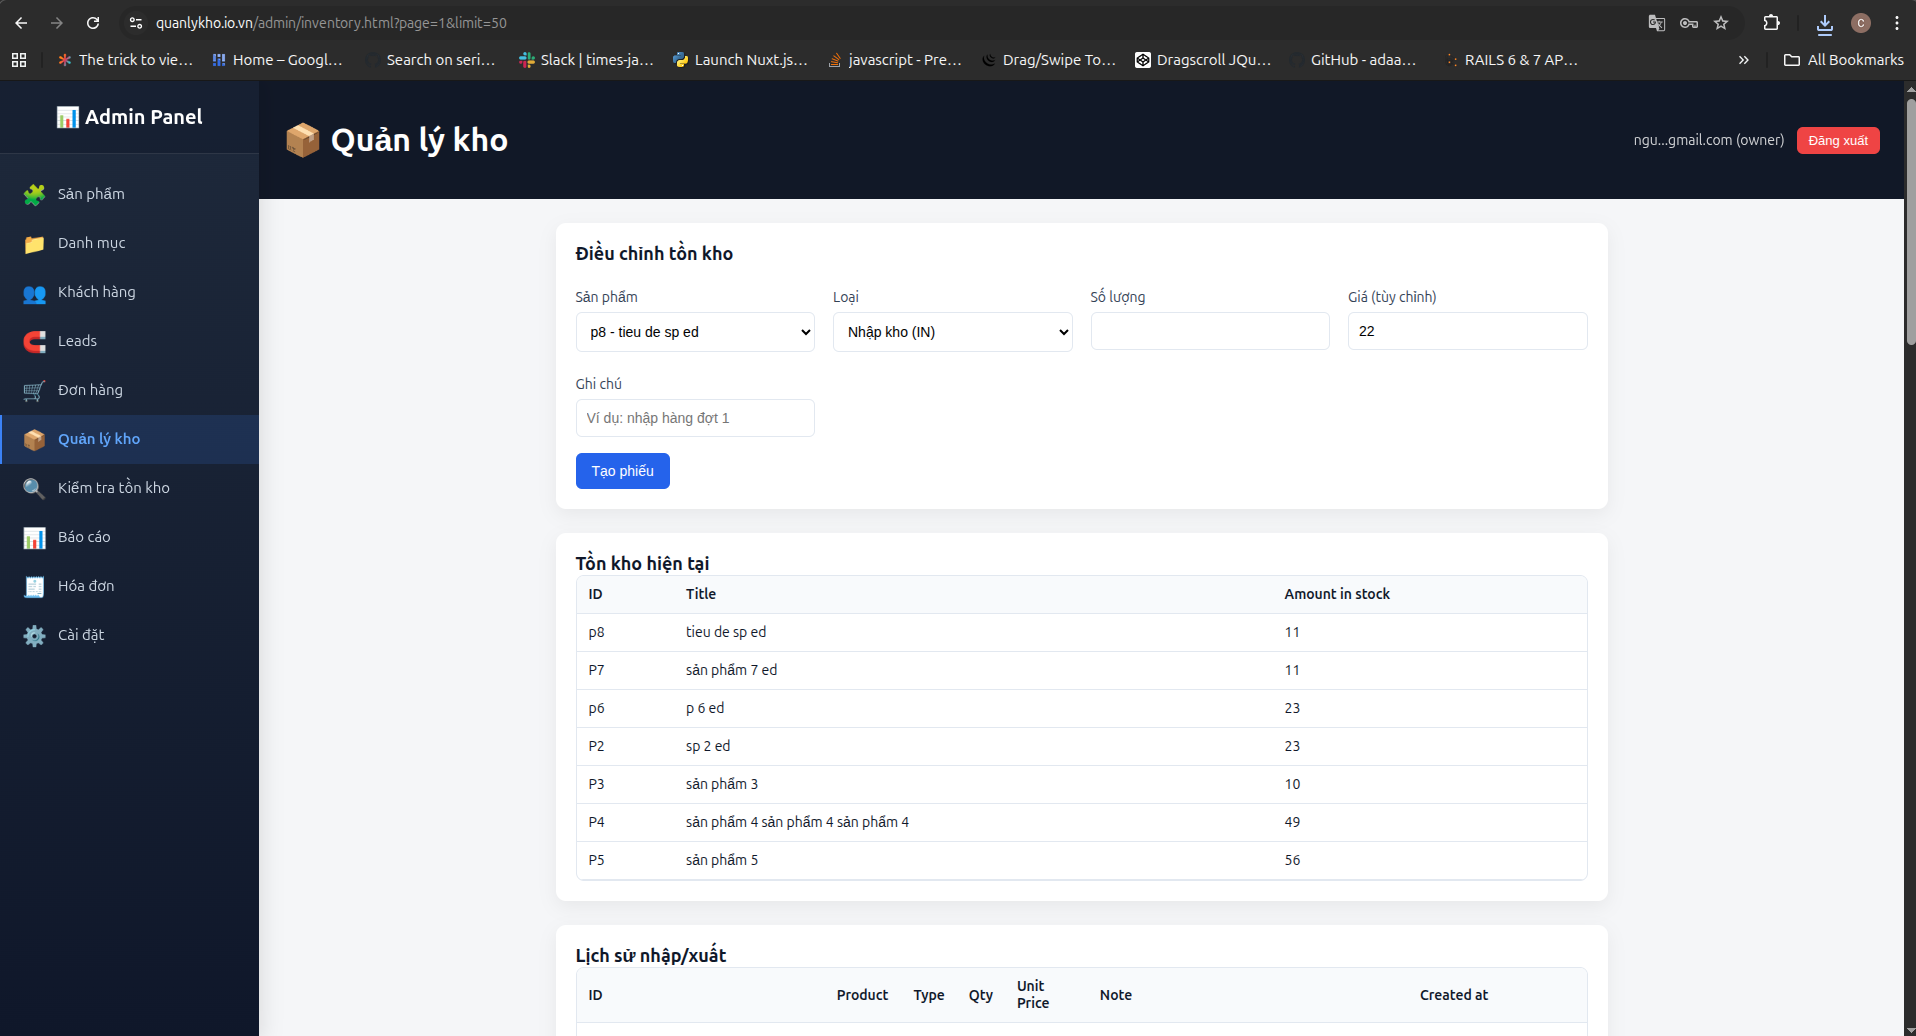Log out using the Đăng xuất button
1916x1036 pixels.
(1837, 140)
